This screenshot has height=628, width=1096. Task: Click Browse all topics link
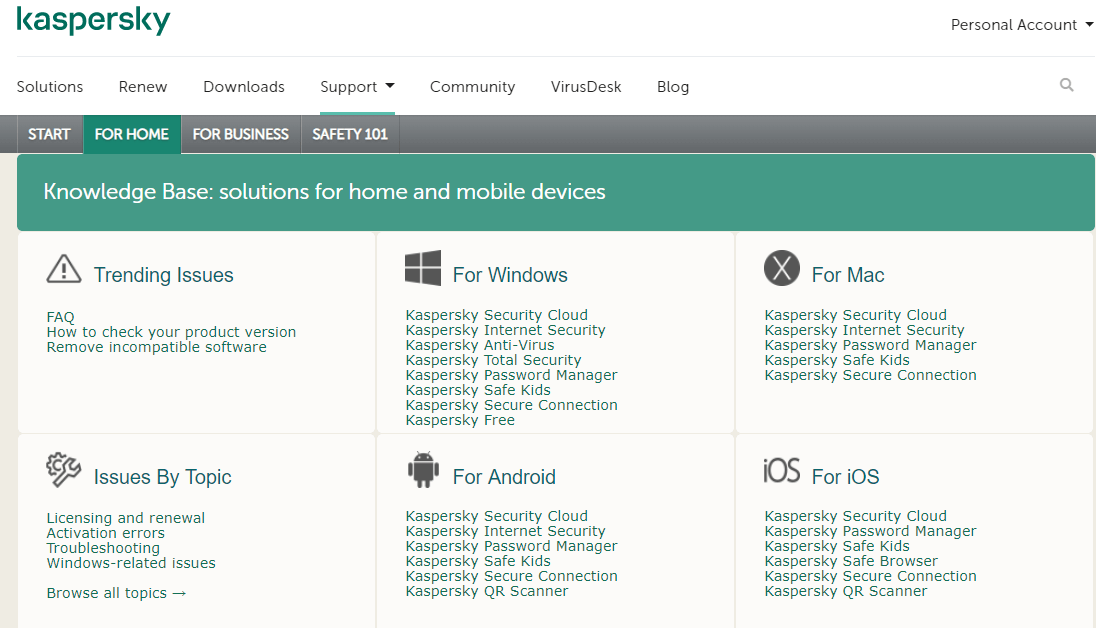[117, 593]
